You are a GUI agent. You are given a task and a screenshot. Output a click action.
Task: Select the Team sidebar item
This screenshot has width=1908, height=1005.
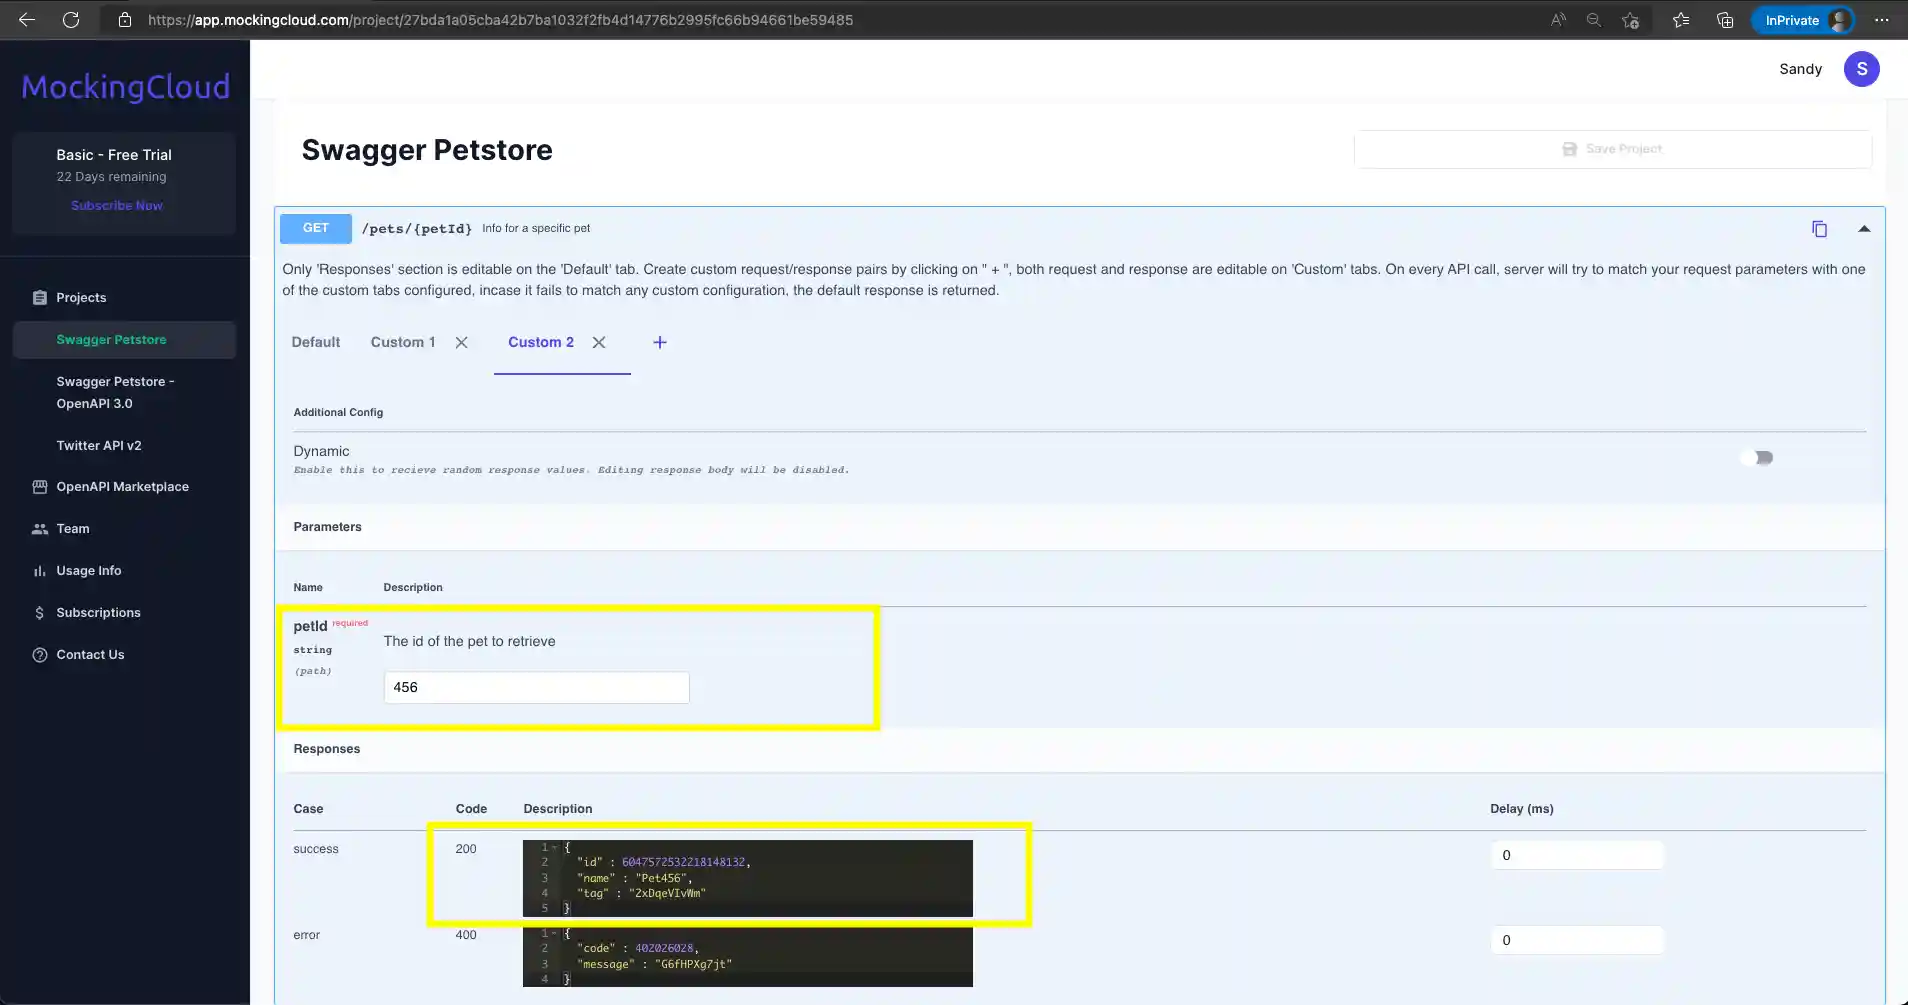point(72,528)
